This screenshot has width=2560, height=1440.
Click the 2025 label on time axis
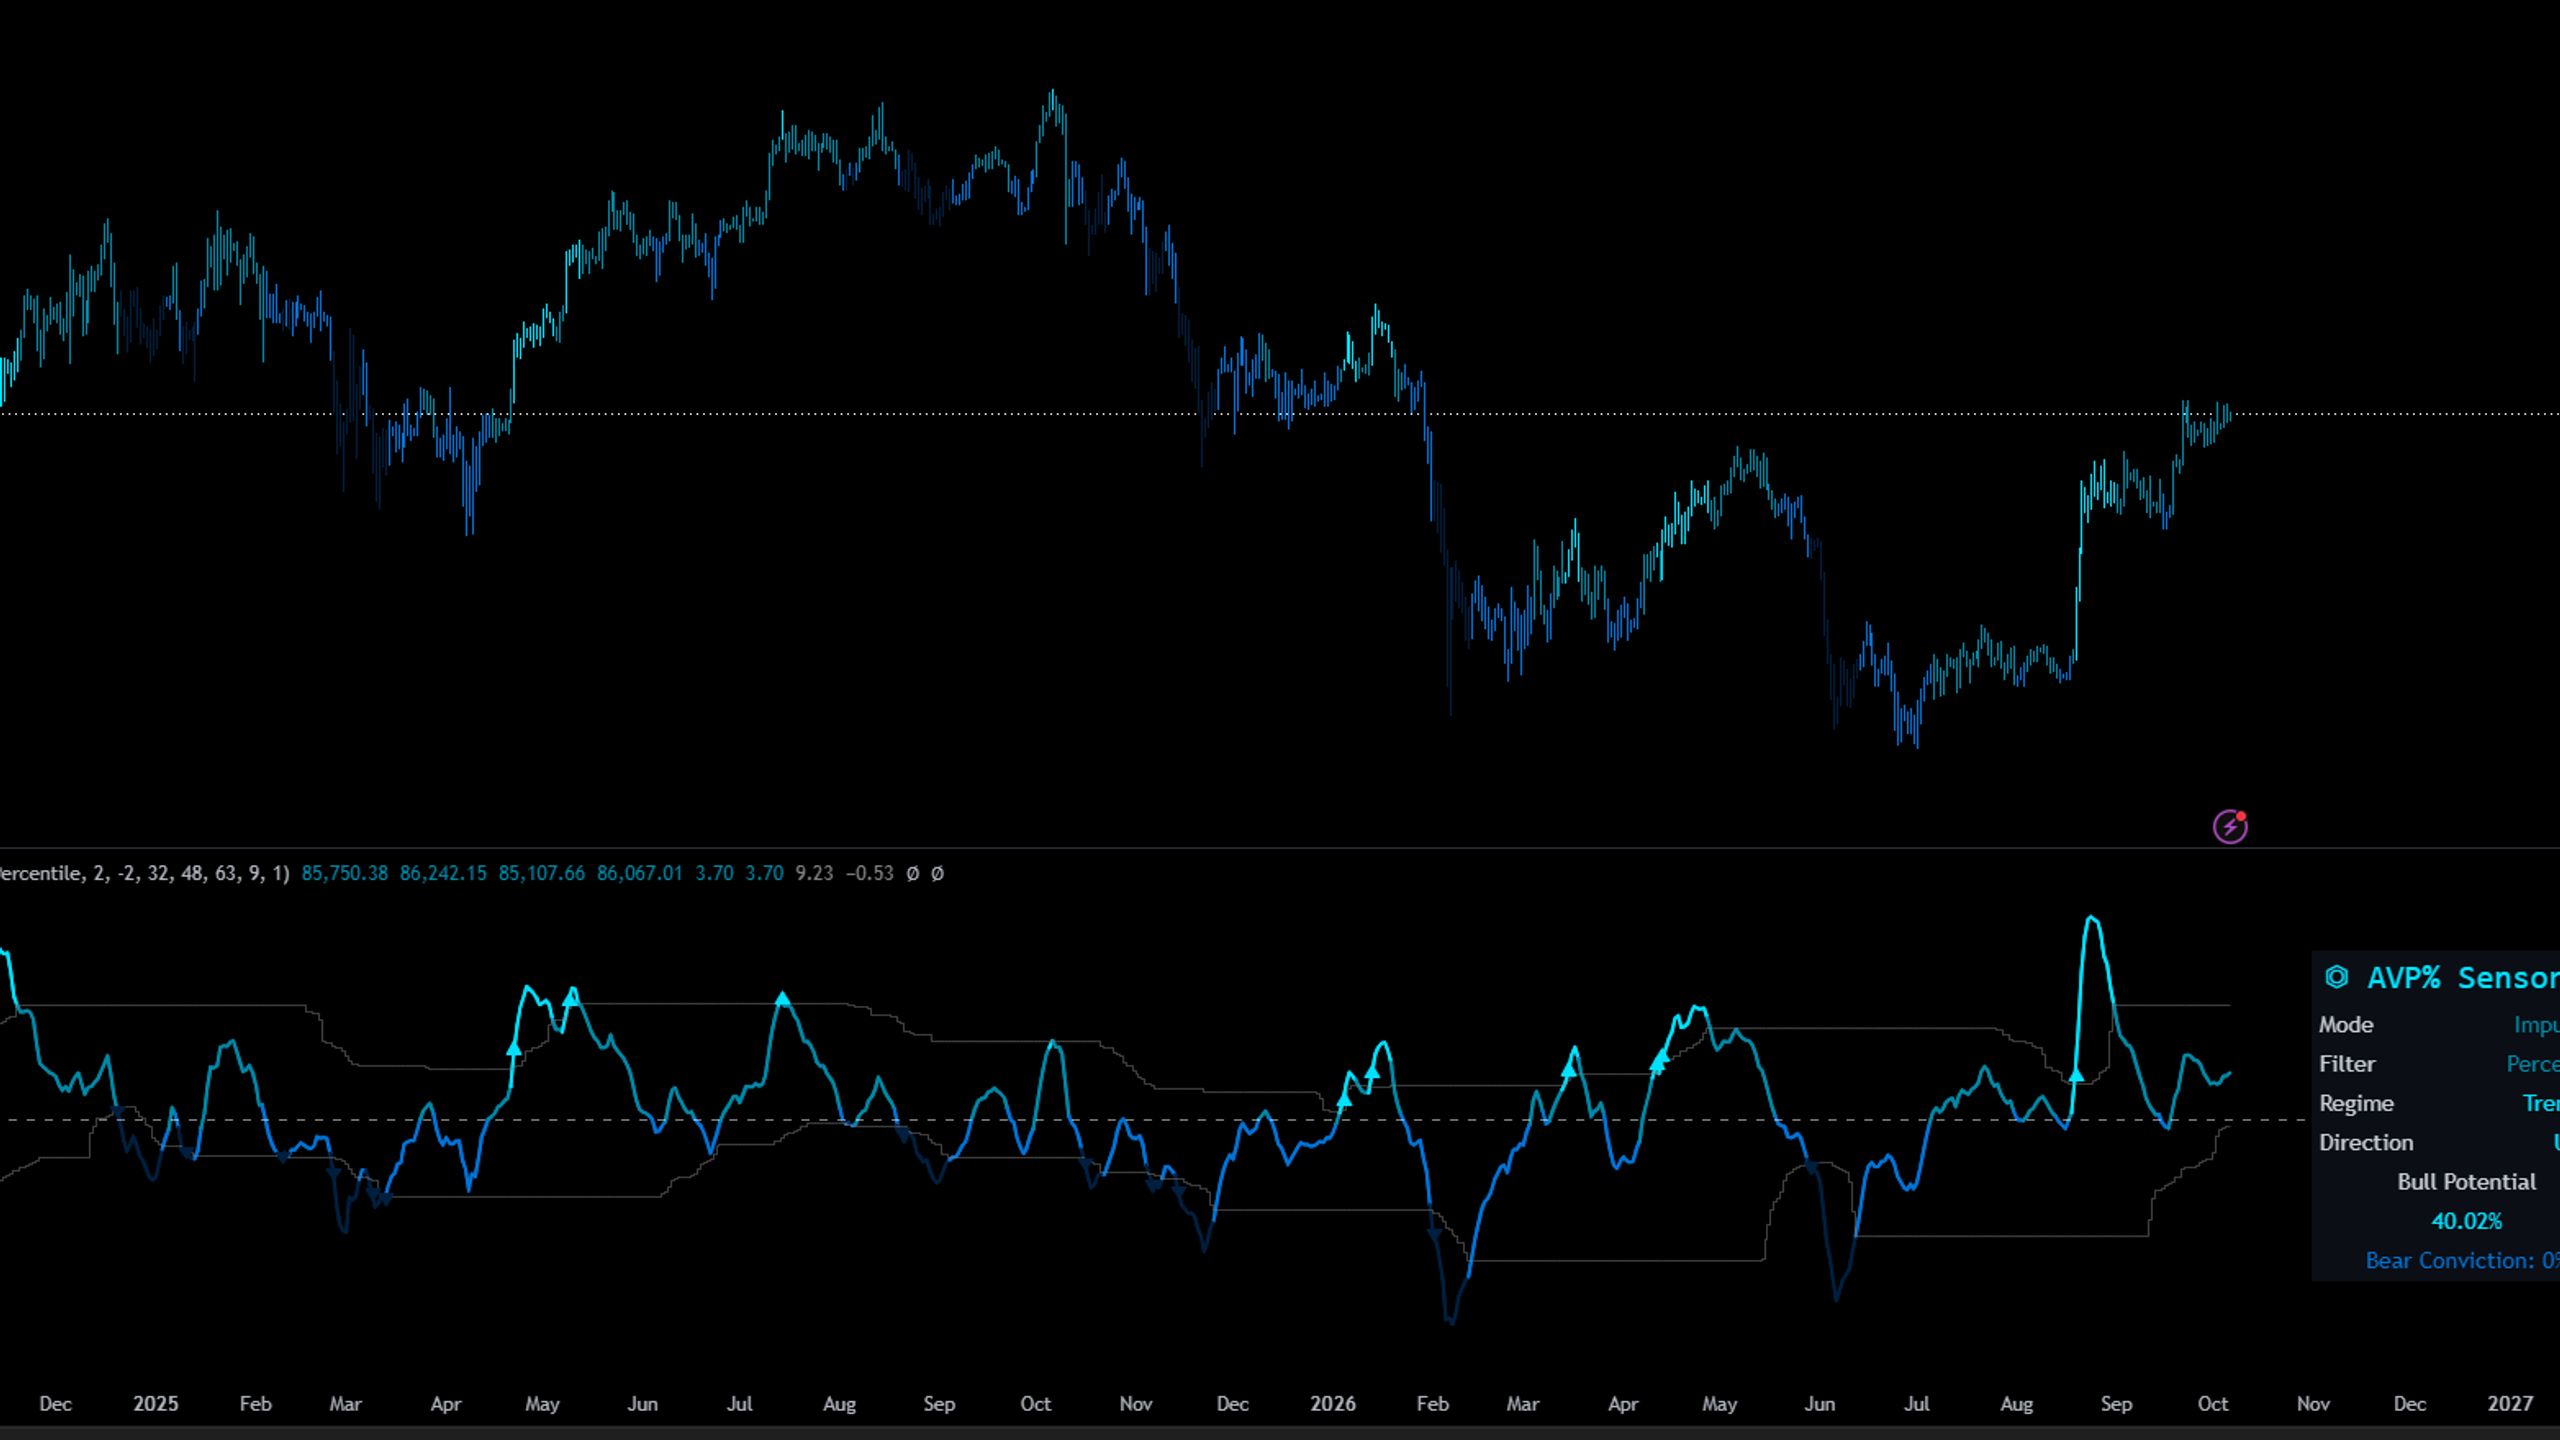tap(155, 1404)
